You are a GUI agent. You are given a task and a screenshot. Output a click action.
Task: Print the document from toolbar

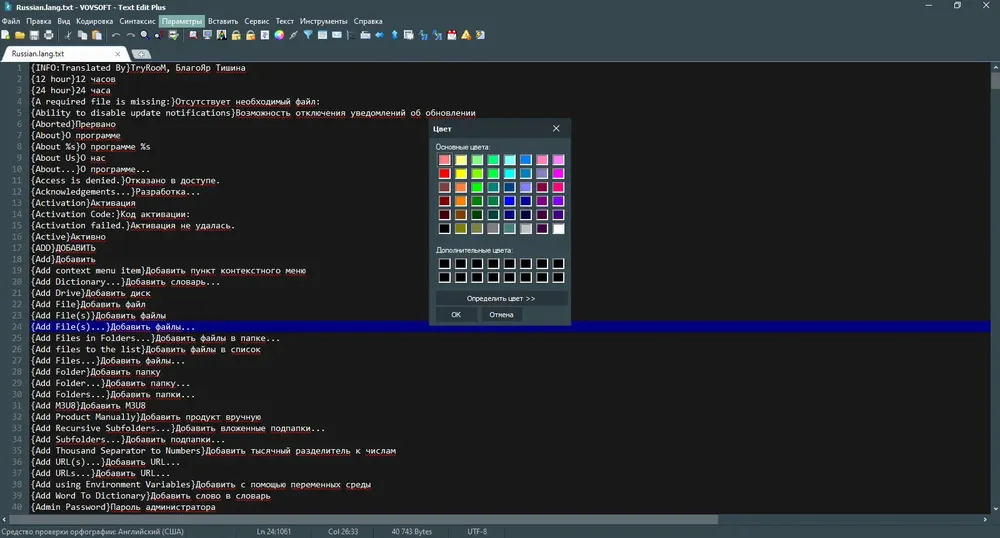coord(48,35)
